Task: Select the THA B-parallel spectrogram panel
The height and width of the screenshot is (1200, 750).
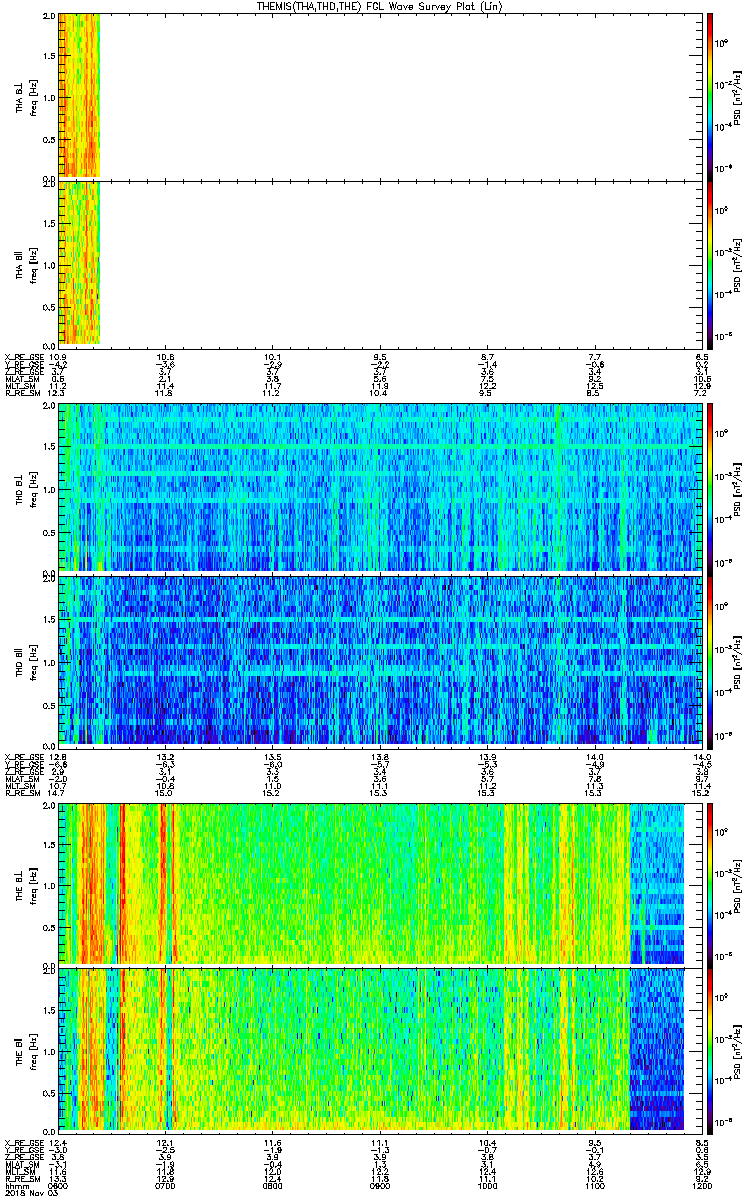Action: coord(378,264)
